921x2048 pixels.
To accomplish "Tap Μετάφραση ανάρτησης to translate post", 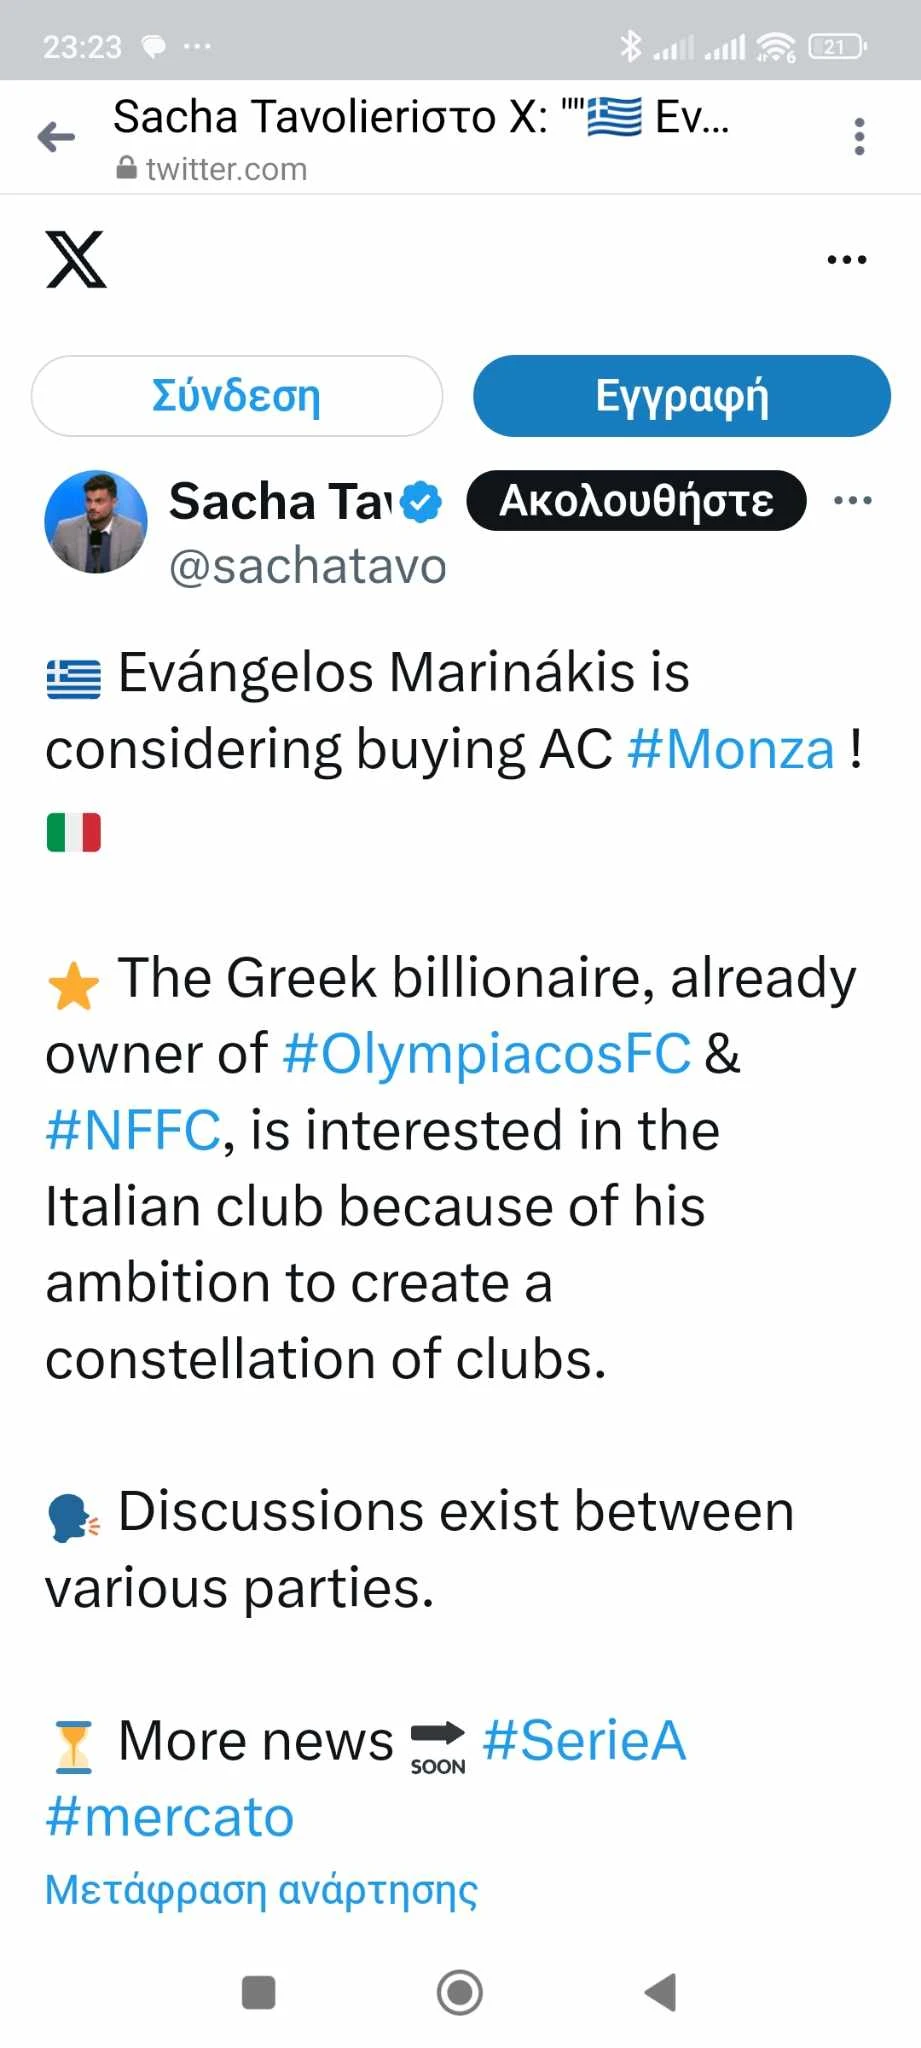I will [x=262, y=1890].
